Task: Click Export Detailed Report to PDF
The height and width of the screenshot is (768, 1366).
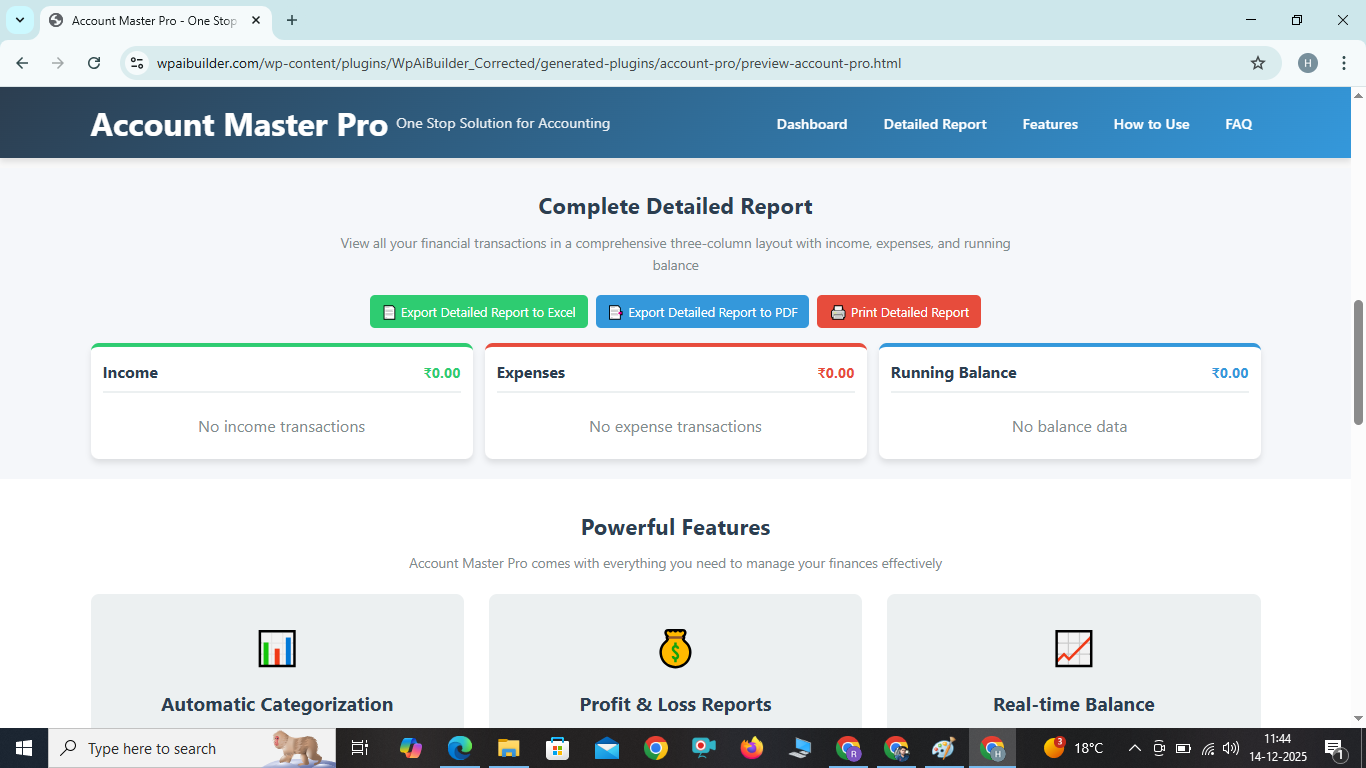Action: point(702,311)
